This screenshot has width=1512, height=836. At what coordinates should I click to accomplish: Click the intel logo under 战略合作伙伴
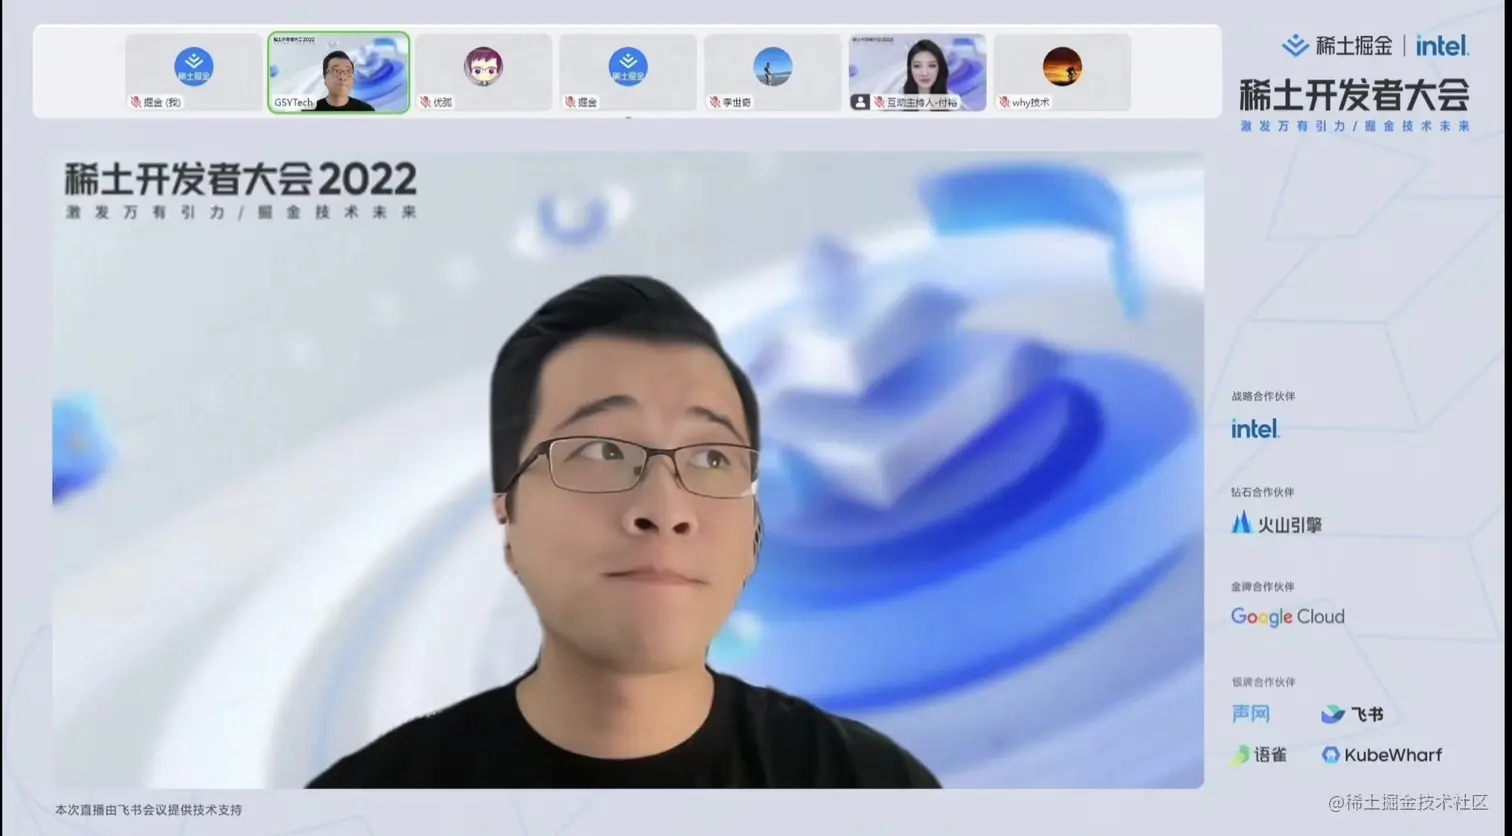click(x=1255, y=429)
